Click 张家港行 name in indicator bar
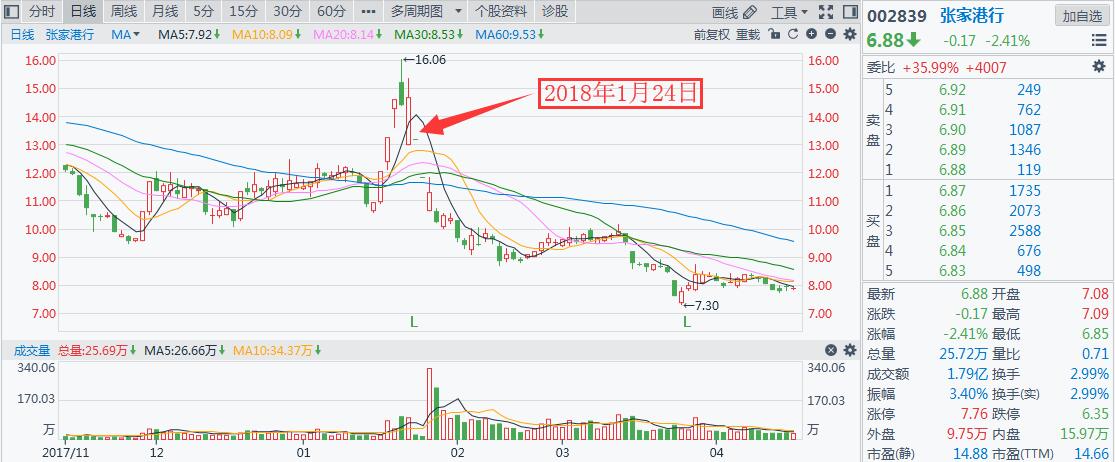1115x462 pixels. pyautogui.click(x=70, y=34)
